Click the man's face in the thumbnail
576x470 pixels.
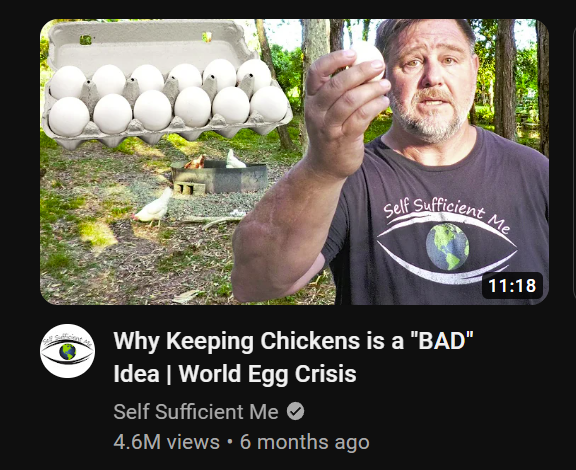[429, 79]
